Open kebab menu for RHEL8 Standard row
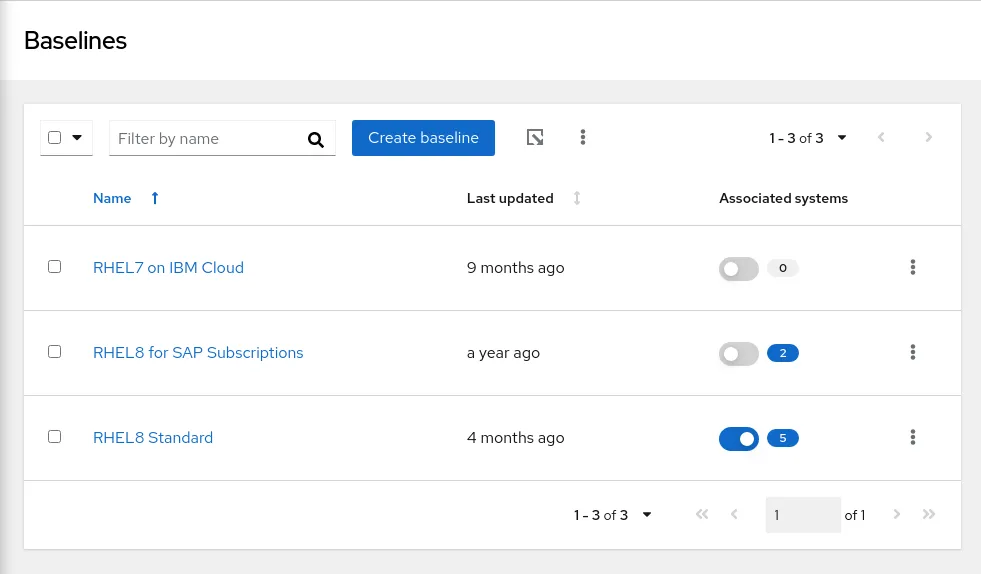981x574 pixels. pos(912,438)
